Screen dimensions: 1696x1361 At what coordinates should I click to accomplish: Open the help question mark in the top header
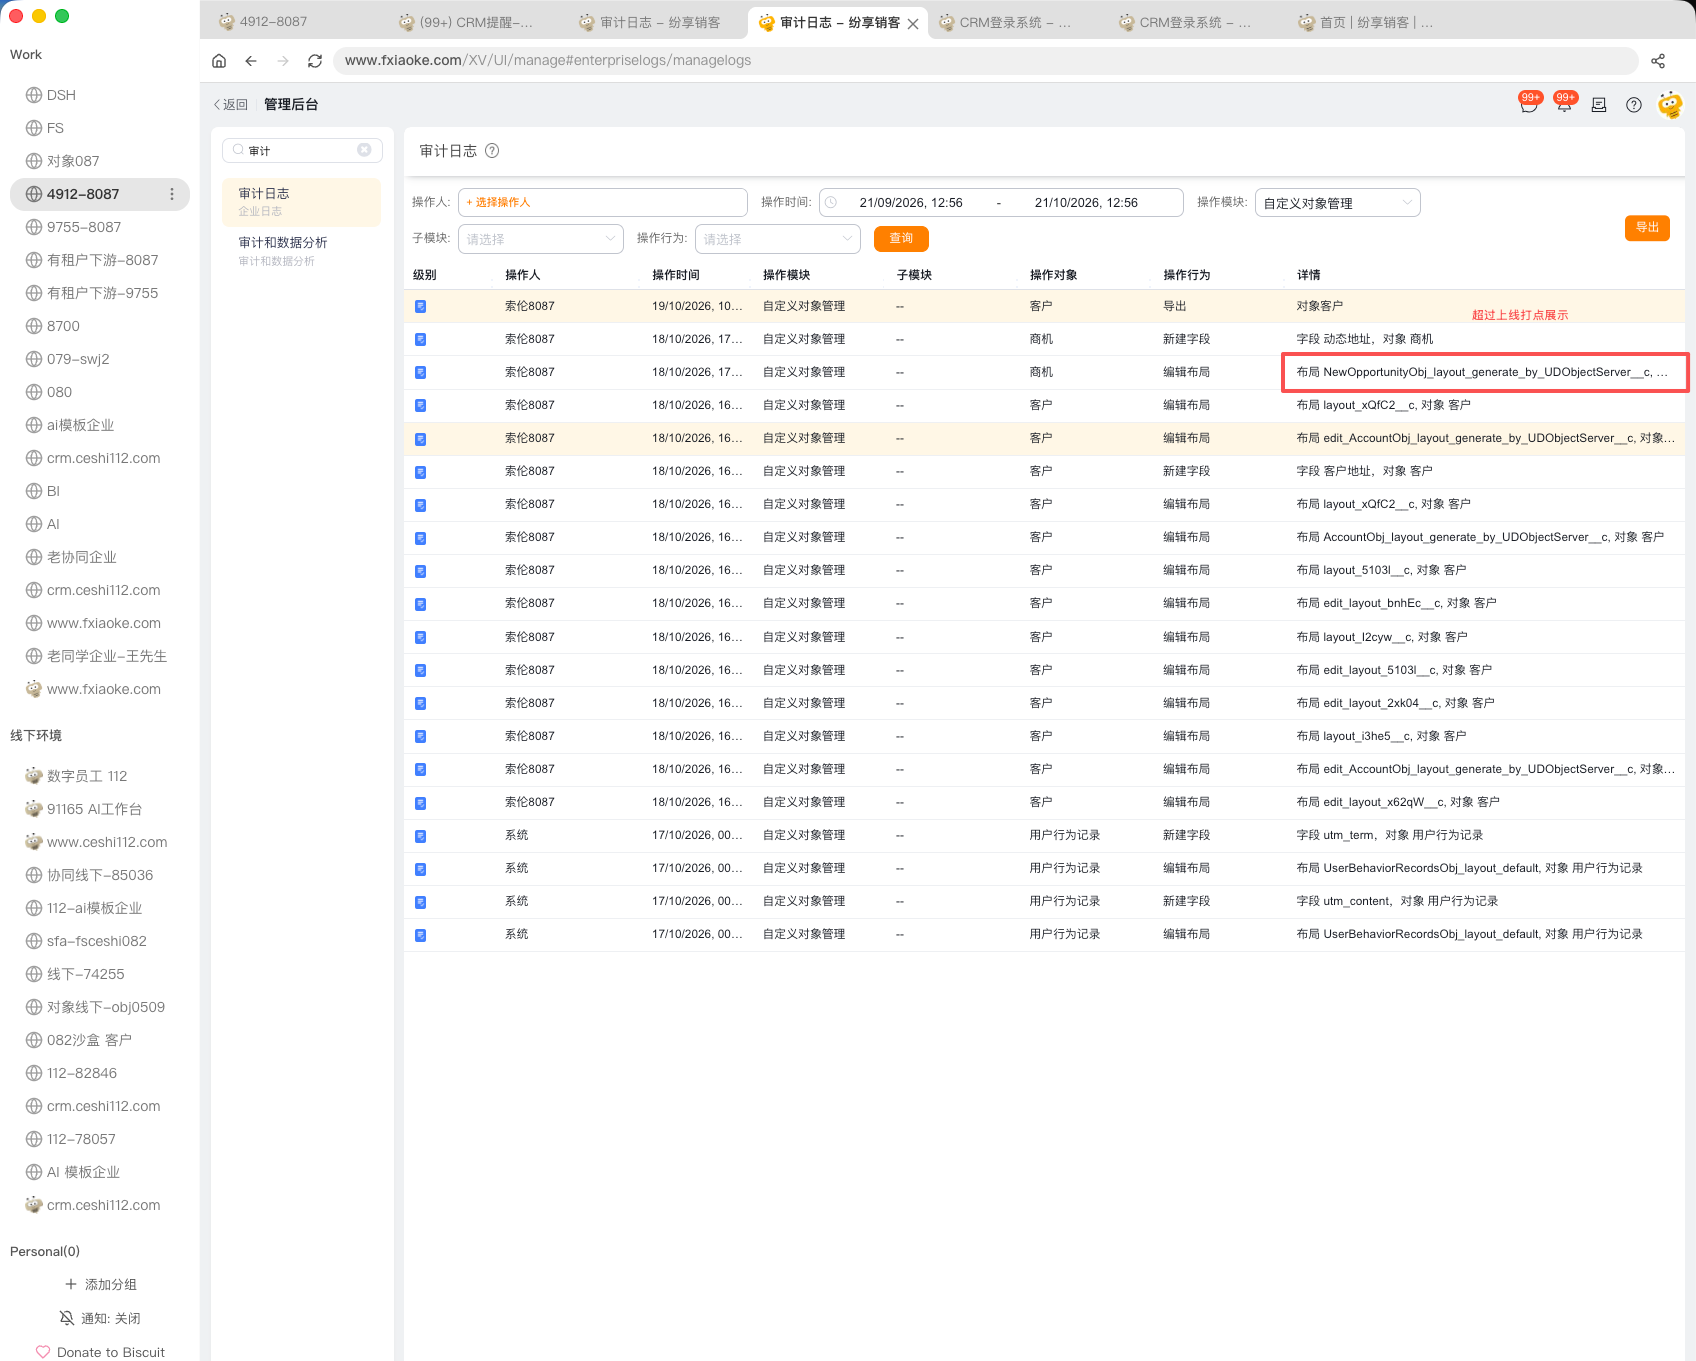pyautogui.click(x=1634, y=105)
